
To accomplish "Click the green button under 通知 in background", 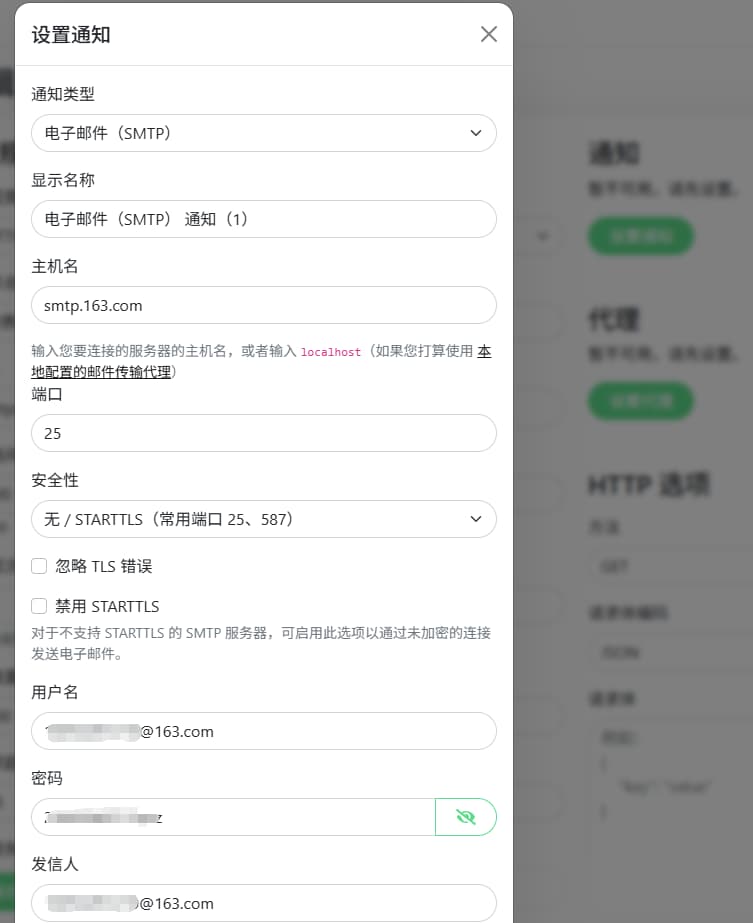I will click(641, 236).
